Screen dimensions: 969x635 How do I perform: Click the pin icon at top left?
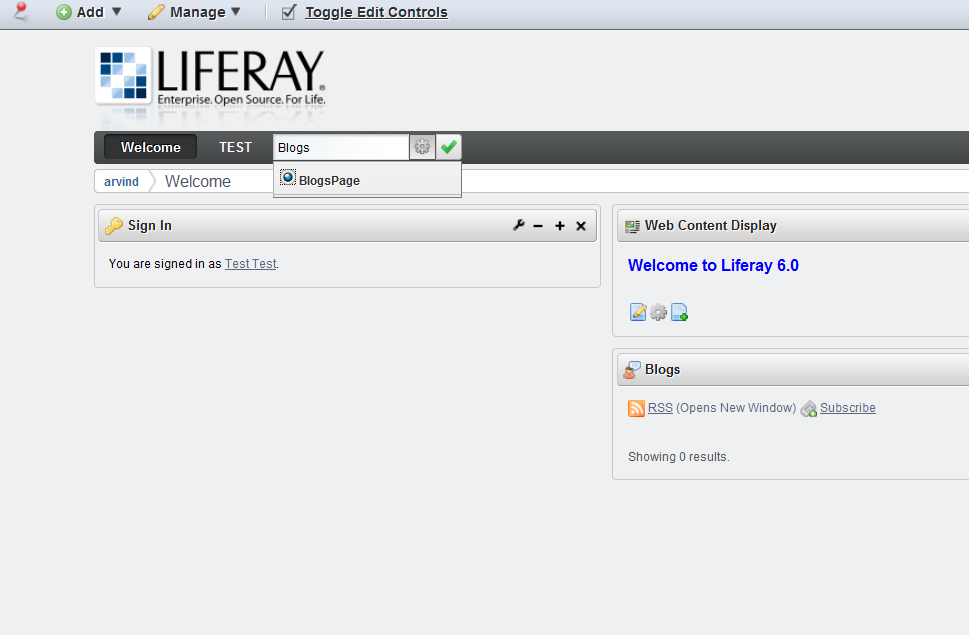coord(19,13)
